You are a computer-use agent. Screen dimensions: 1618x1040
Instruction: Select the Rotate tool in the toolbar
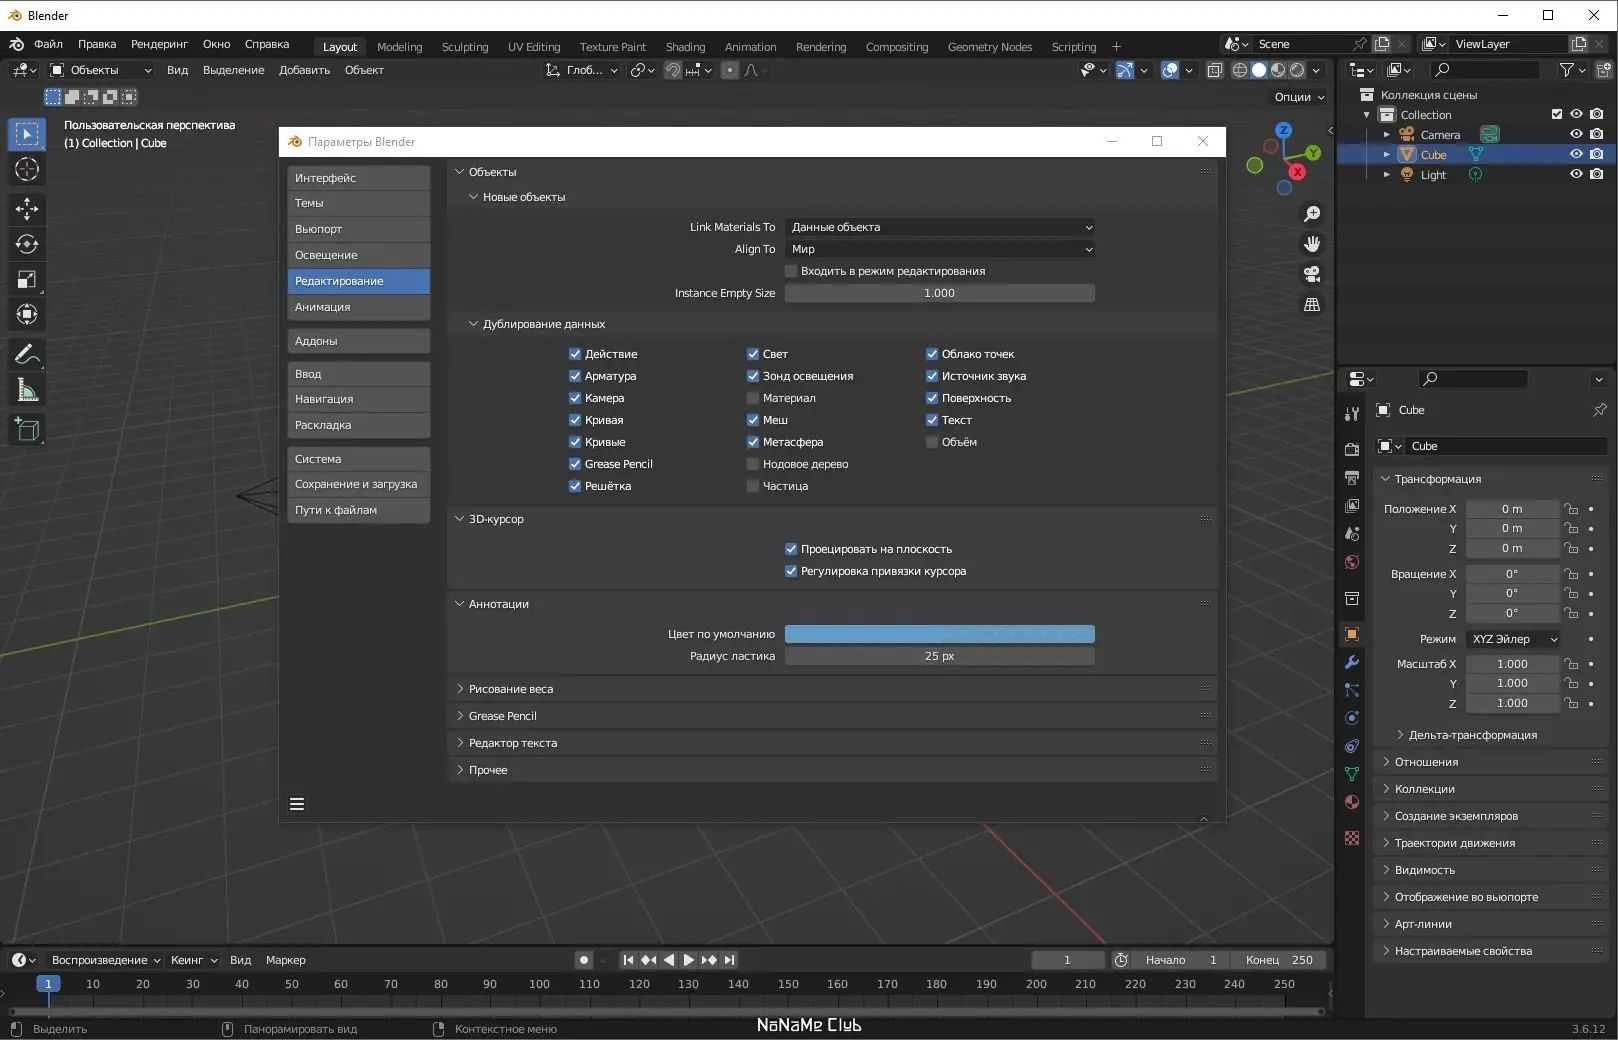pos(27,244)
